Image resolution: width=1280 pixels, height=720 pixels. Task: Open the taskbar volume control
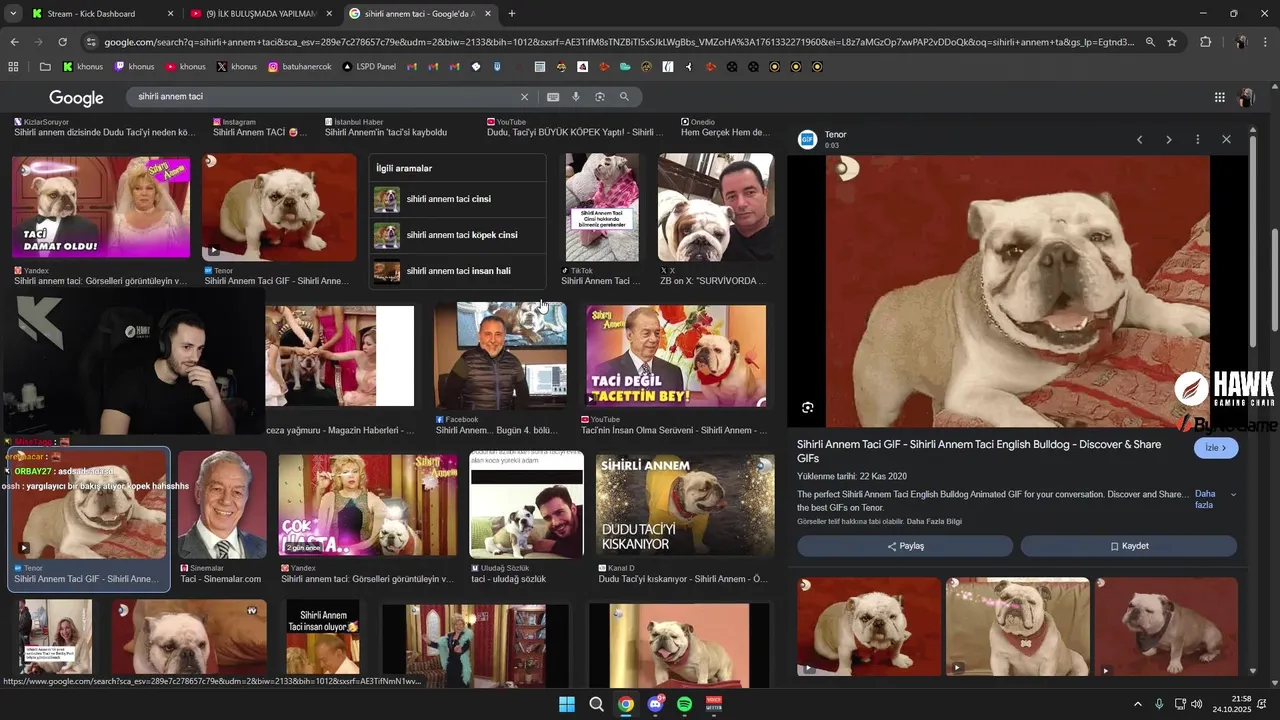click(x=1197, y=704)
